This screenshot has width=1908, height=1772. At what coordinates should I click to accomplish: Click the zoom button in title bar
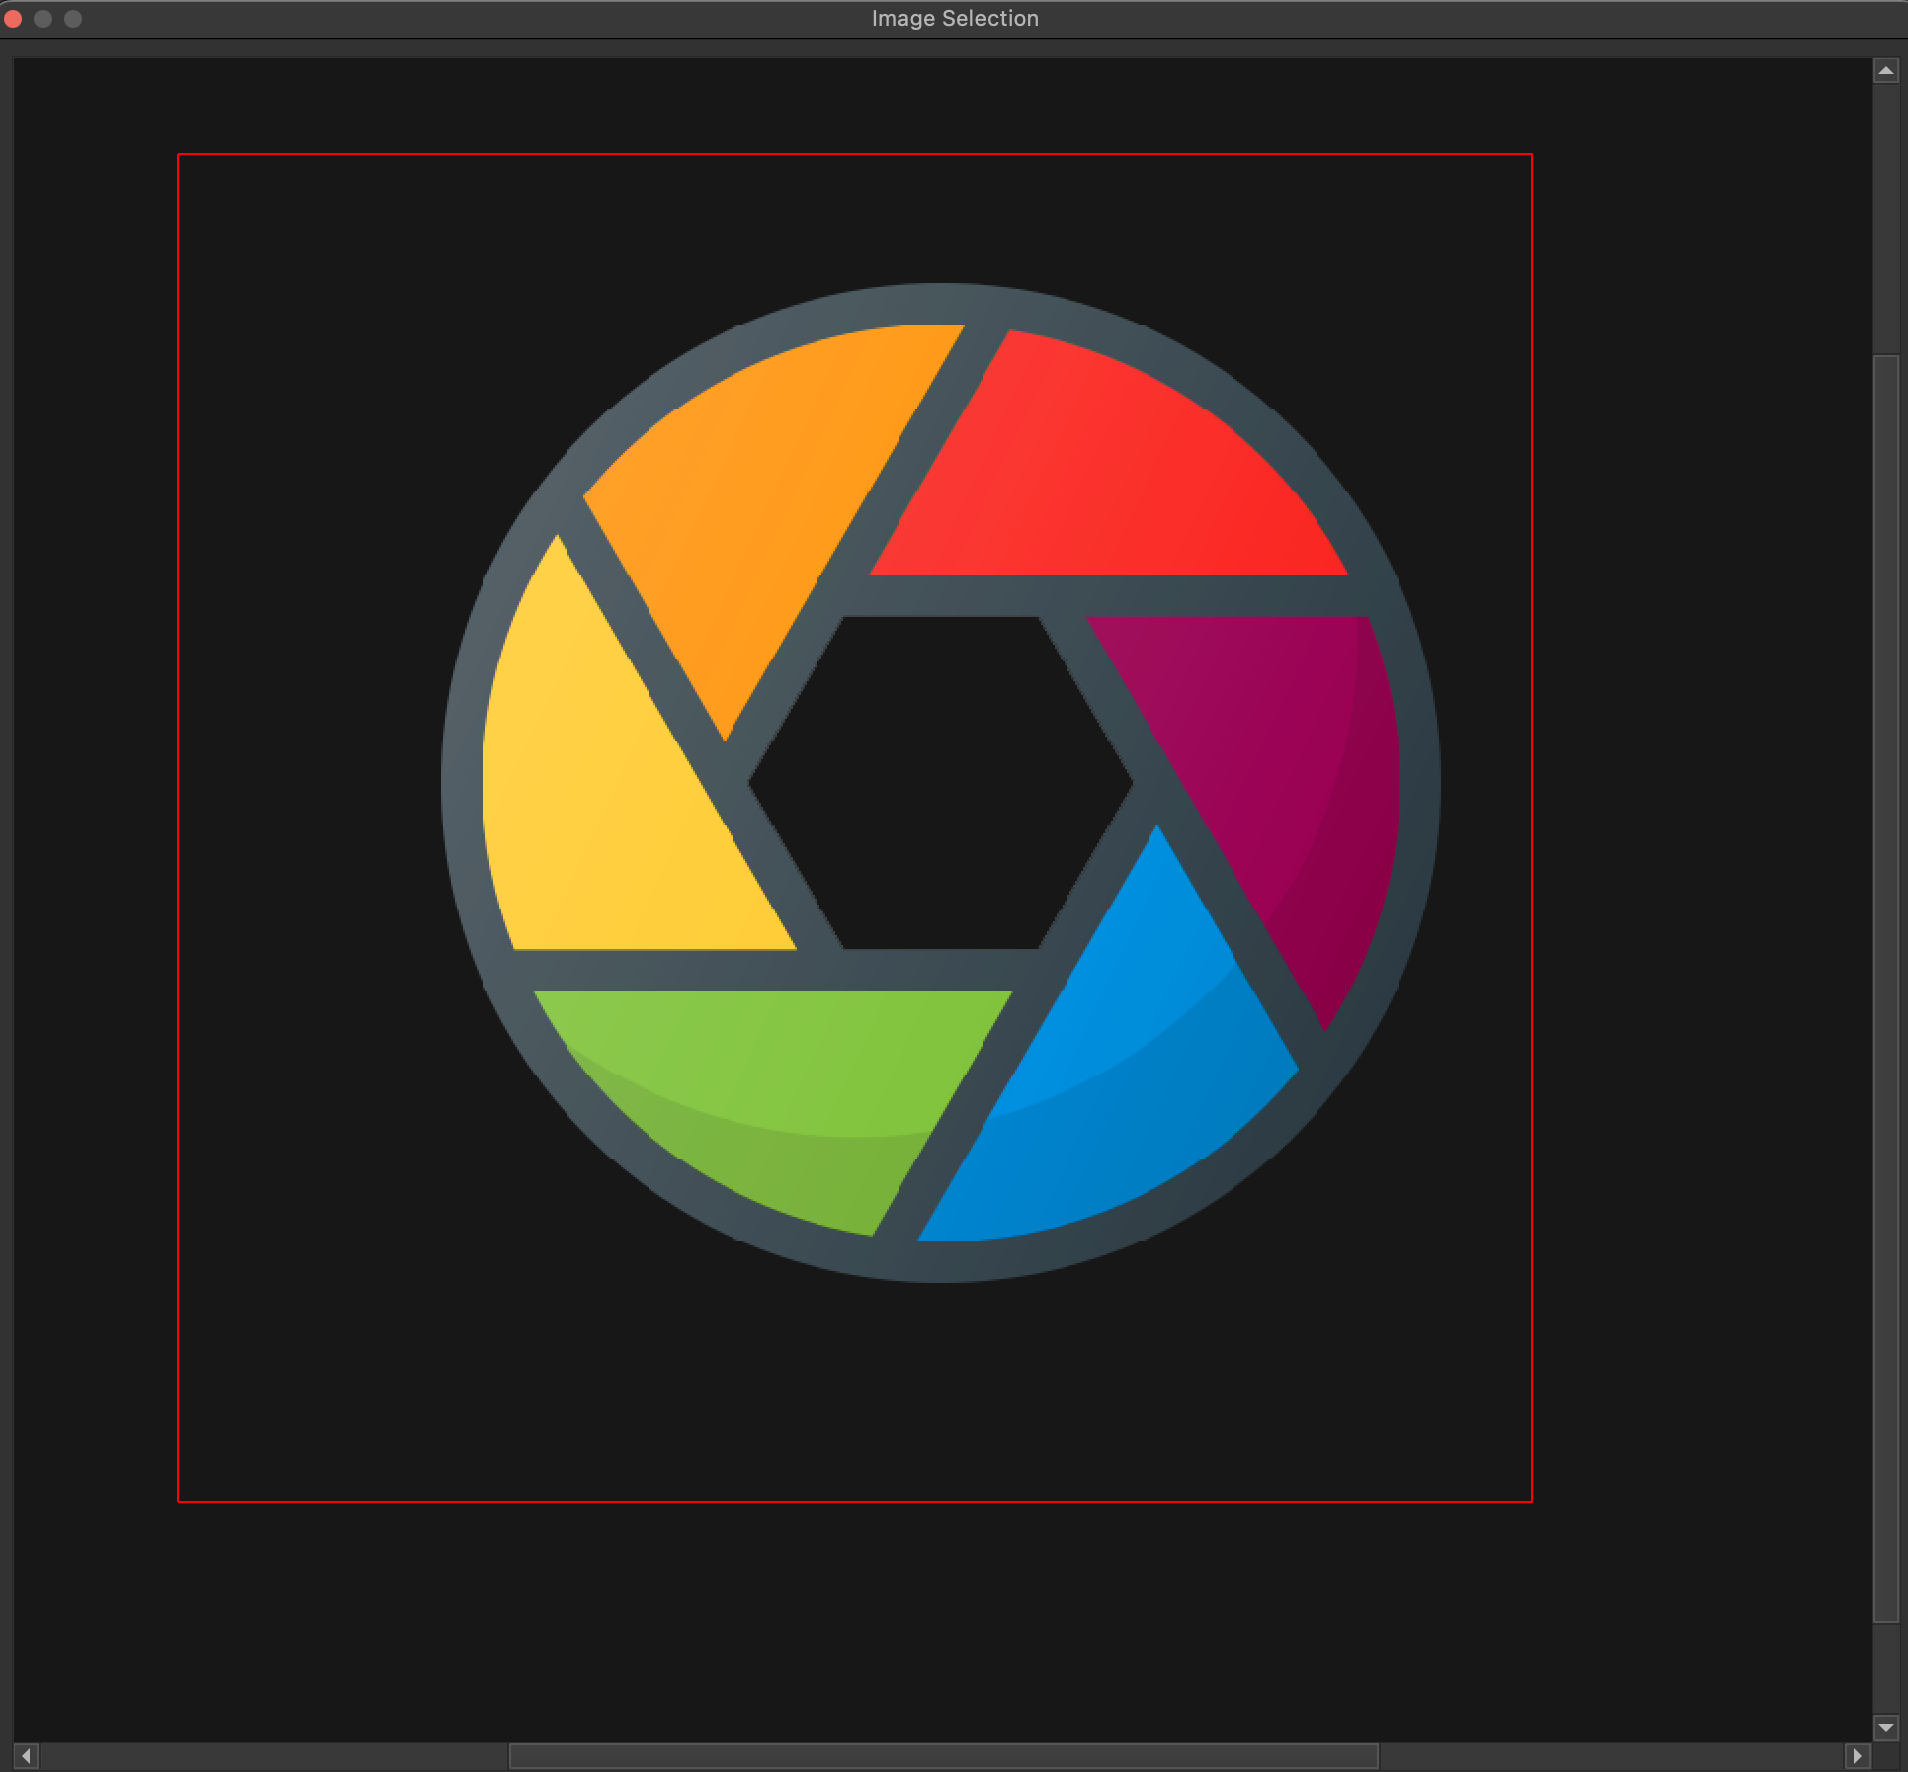tap(73, 19)
